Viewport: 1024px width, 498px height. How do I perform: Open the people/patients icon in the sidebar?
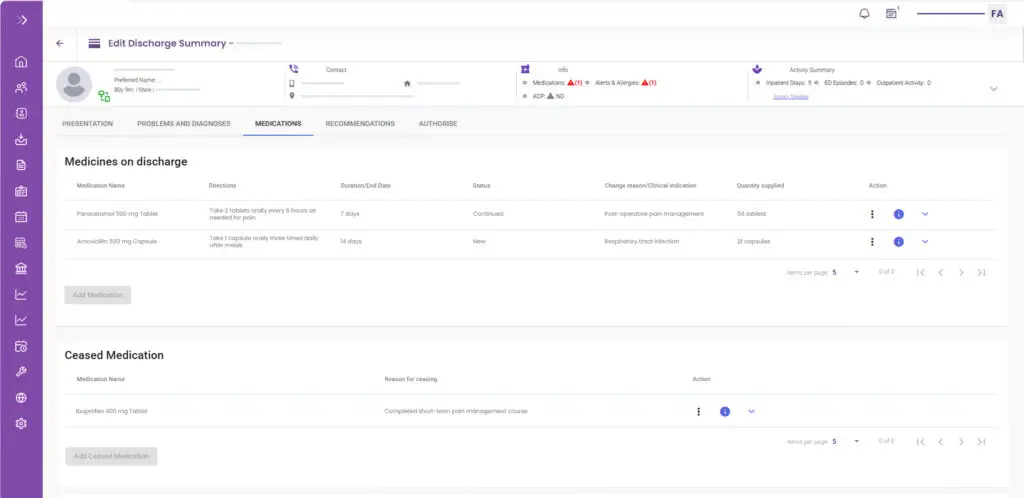click(x=21, y=87)
